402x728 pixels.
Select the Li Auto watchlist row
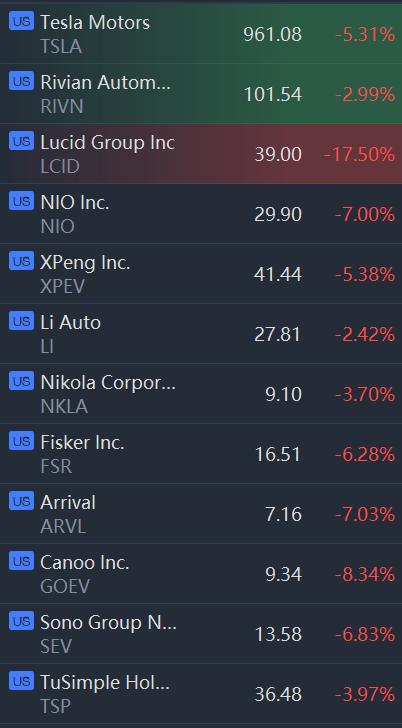[201, 334]
